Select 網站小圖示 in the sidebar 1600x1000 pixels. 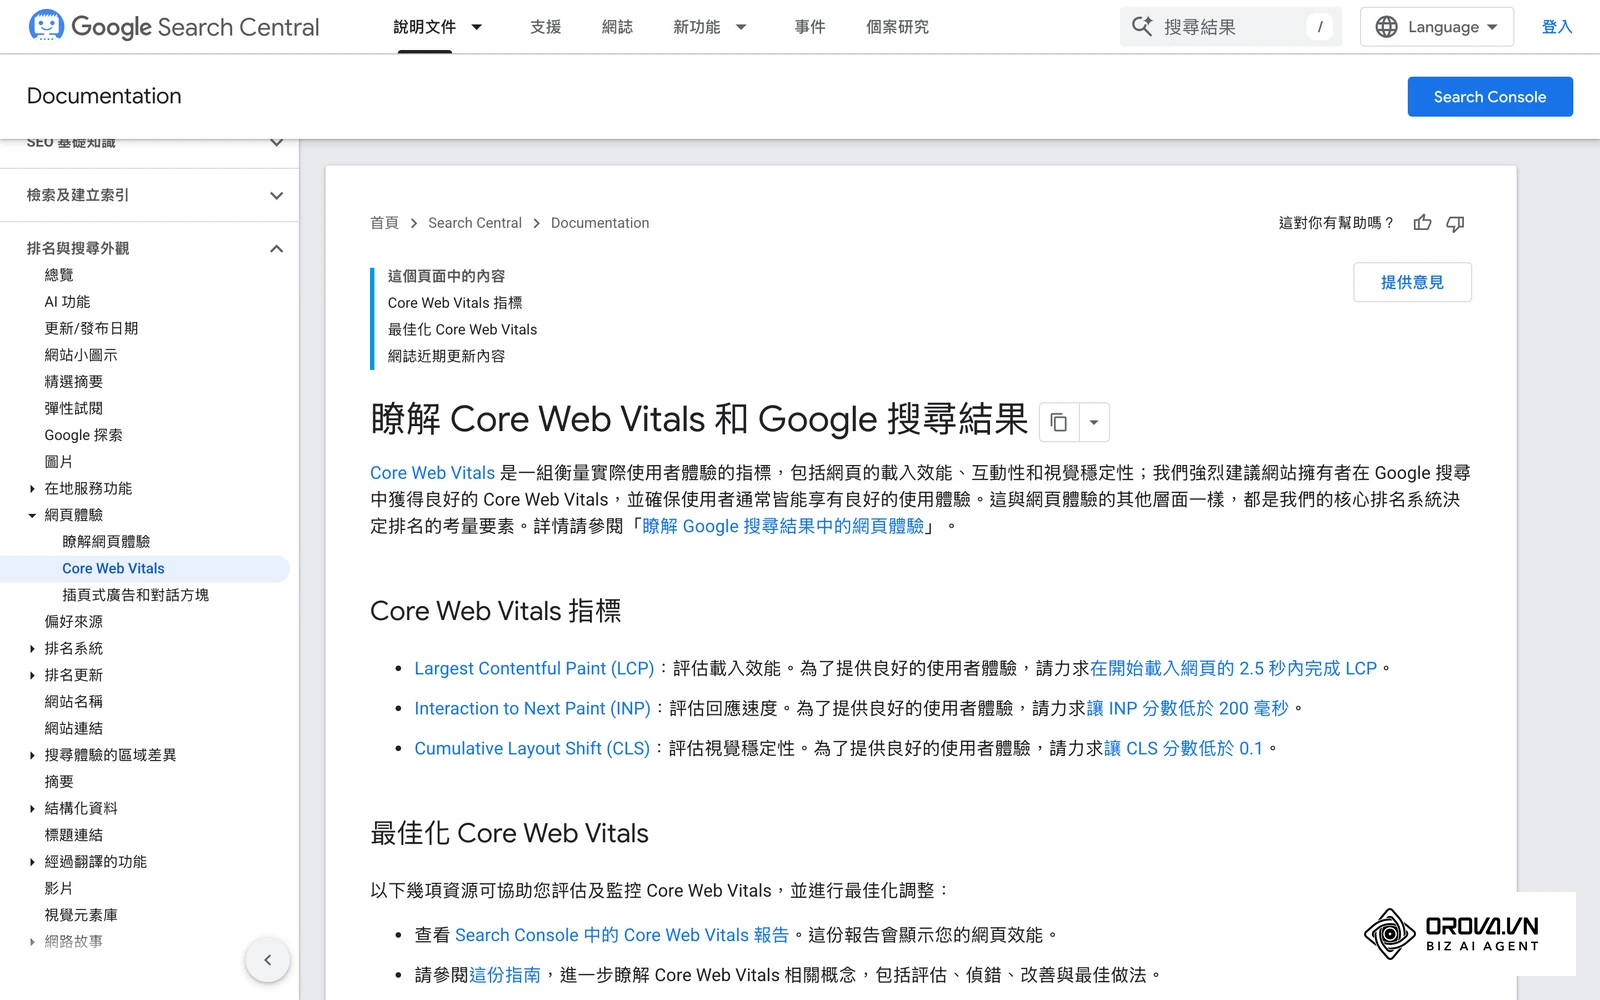pos(81,355)
